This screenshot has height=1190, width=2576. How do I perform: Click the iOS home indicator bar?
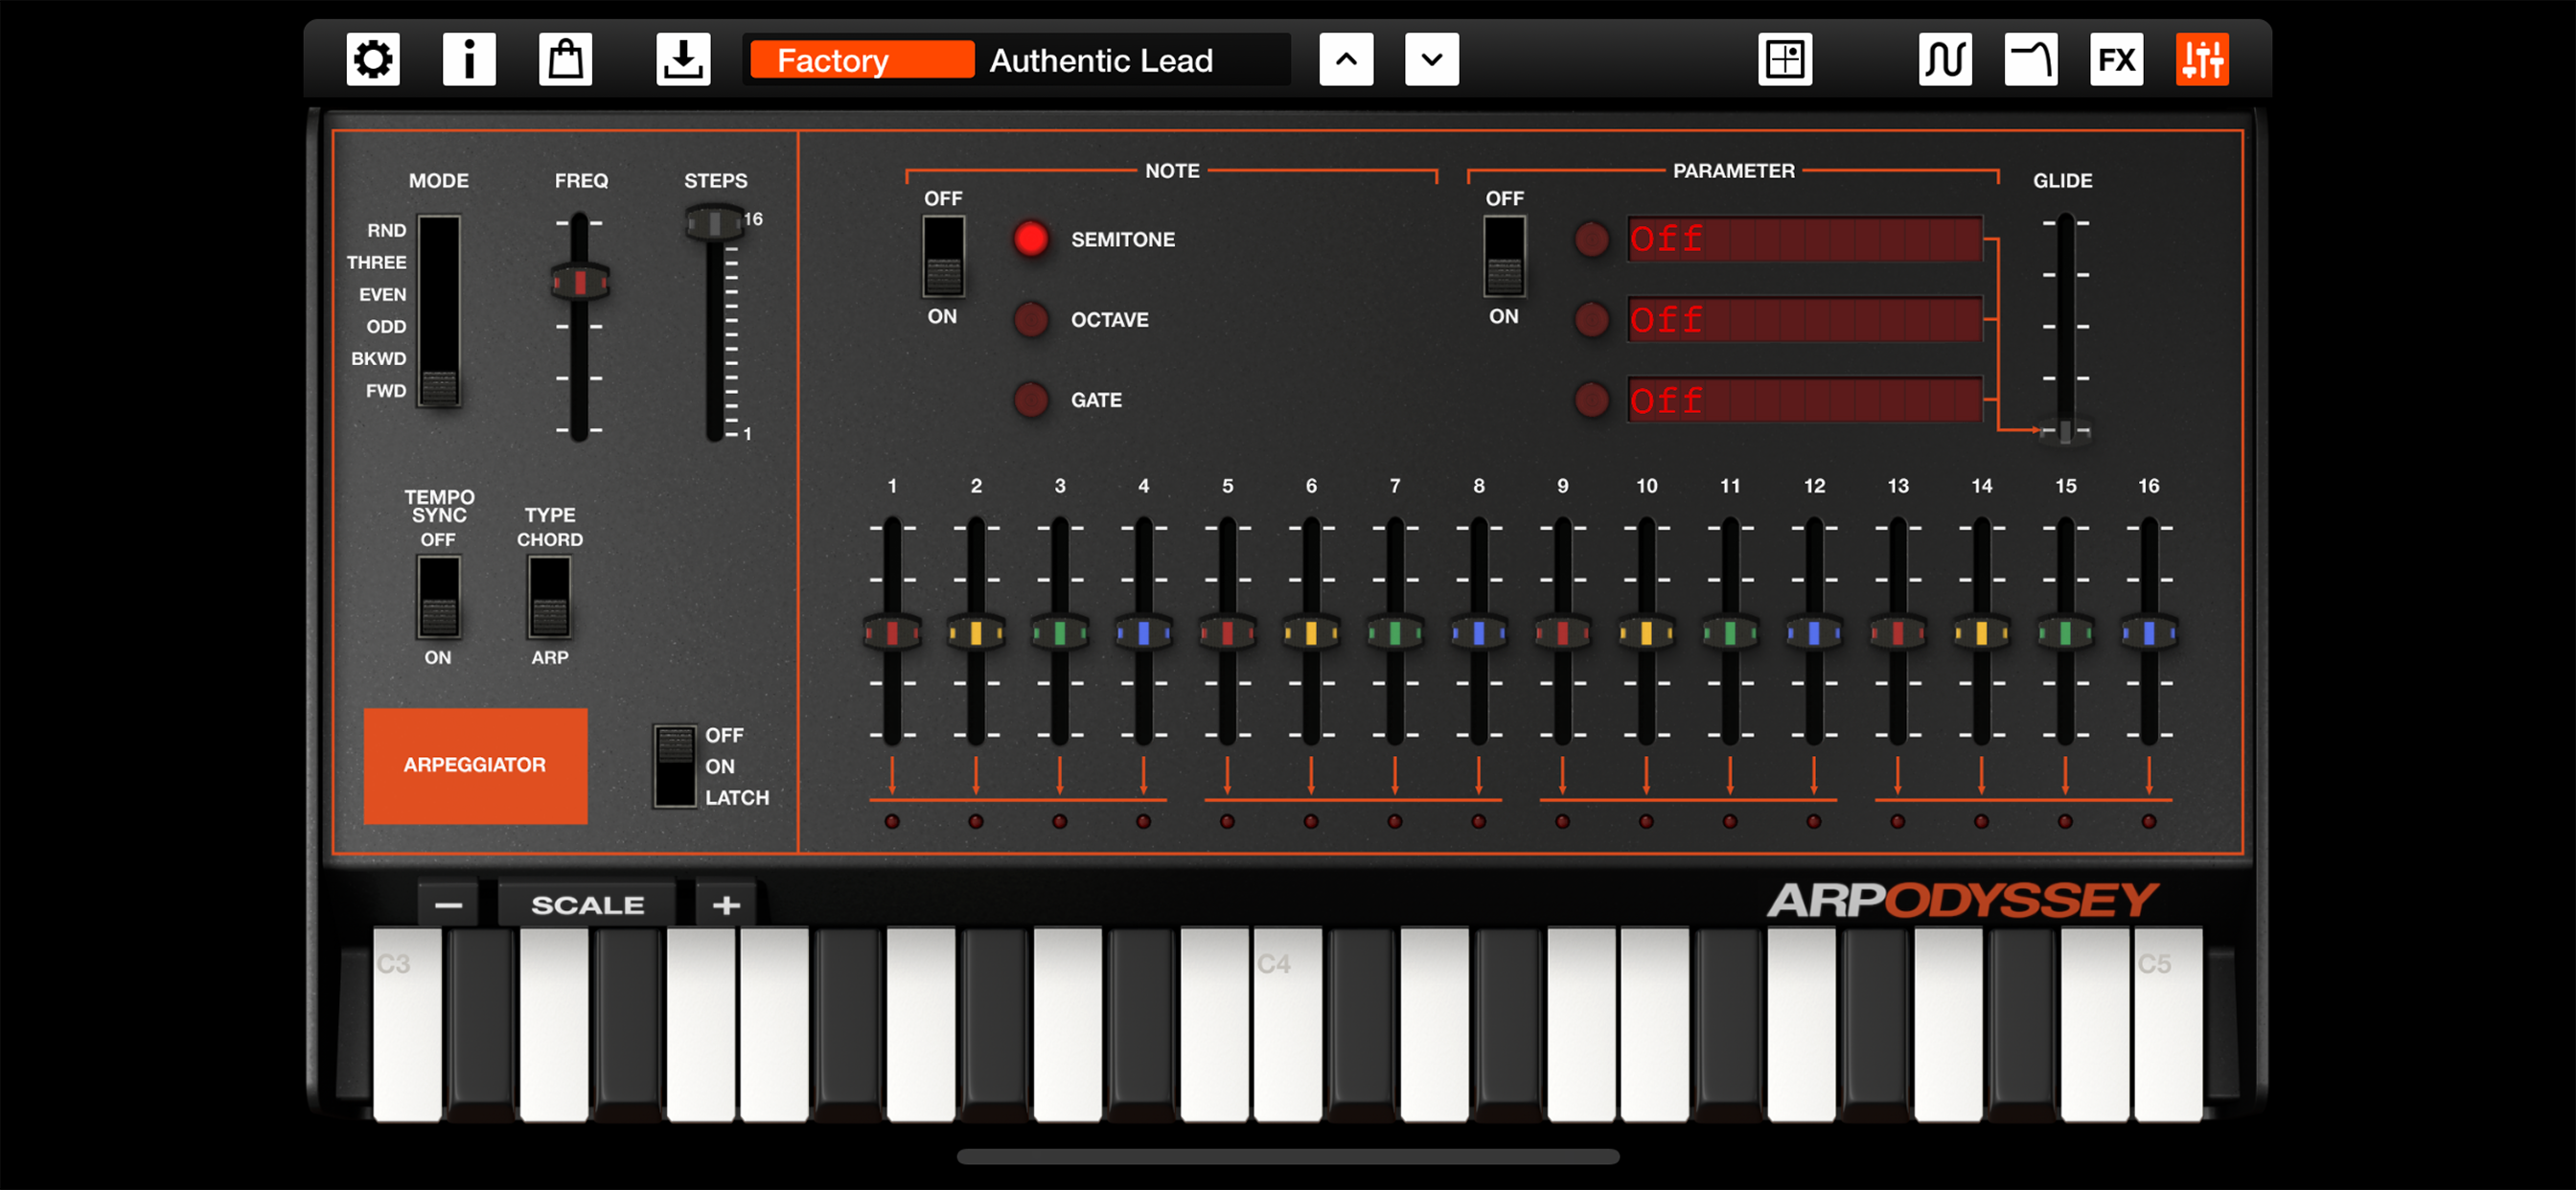(x=1288, y=1157)
